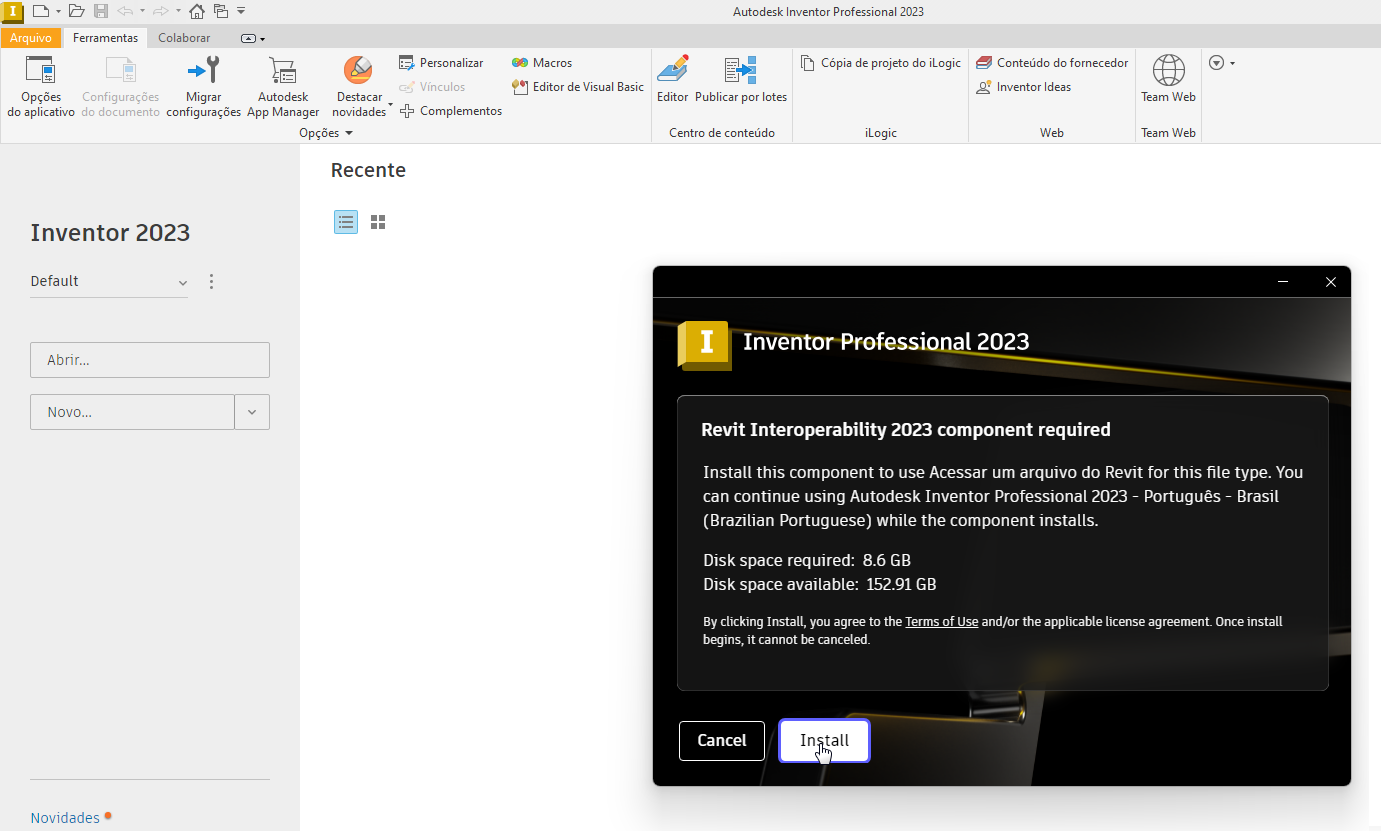Toggle the ribbon display mode button
The image size is (1381, 831).
click(x=253, y=38)
